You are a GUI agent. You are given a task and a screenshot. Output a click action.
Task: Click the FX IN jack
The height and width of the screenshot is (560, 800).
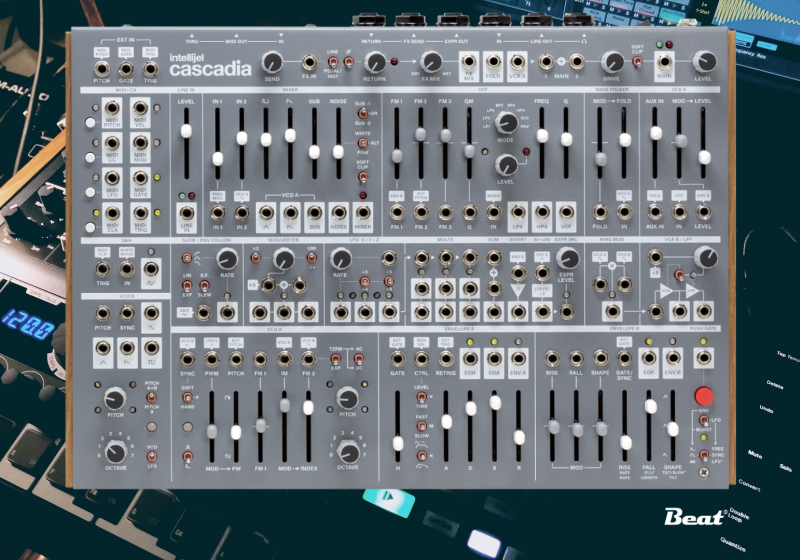click(309, 63)
